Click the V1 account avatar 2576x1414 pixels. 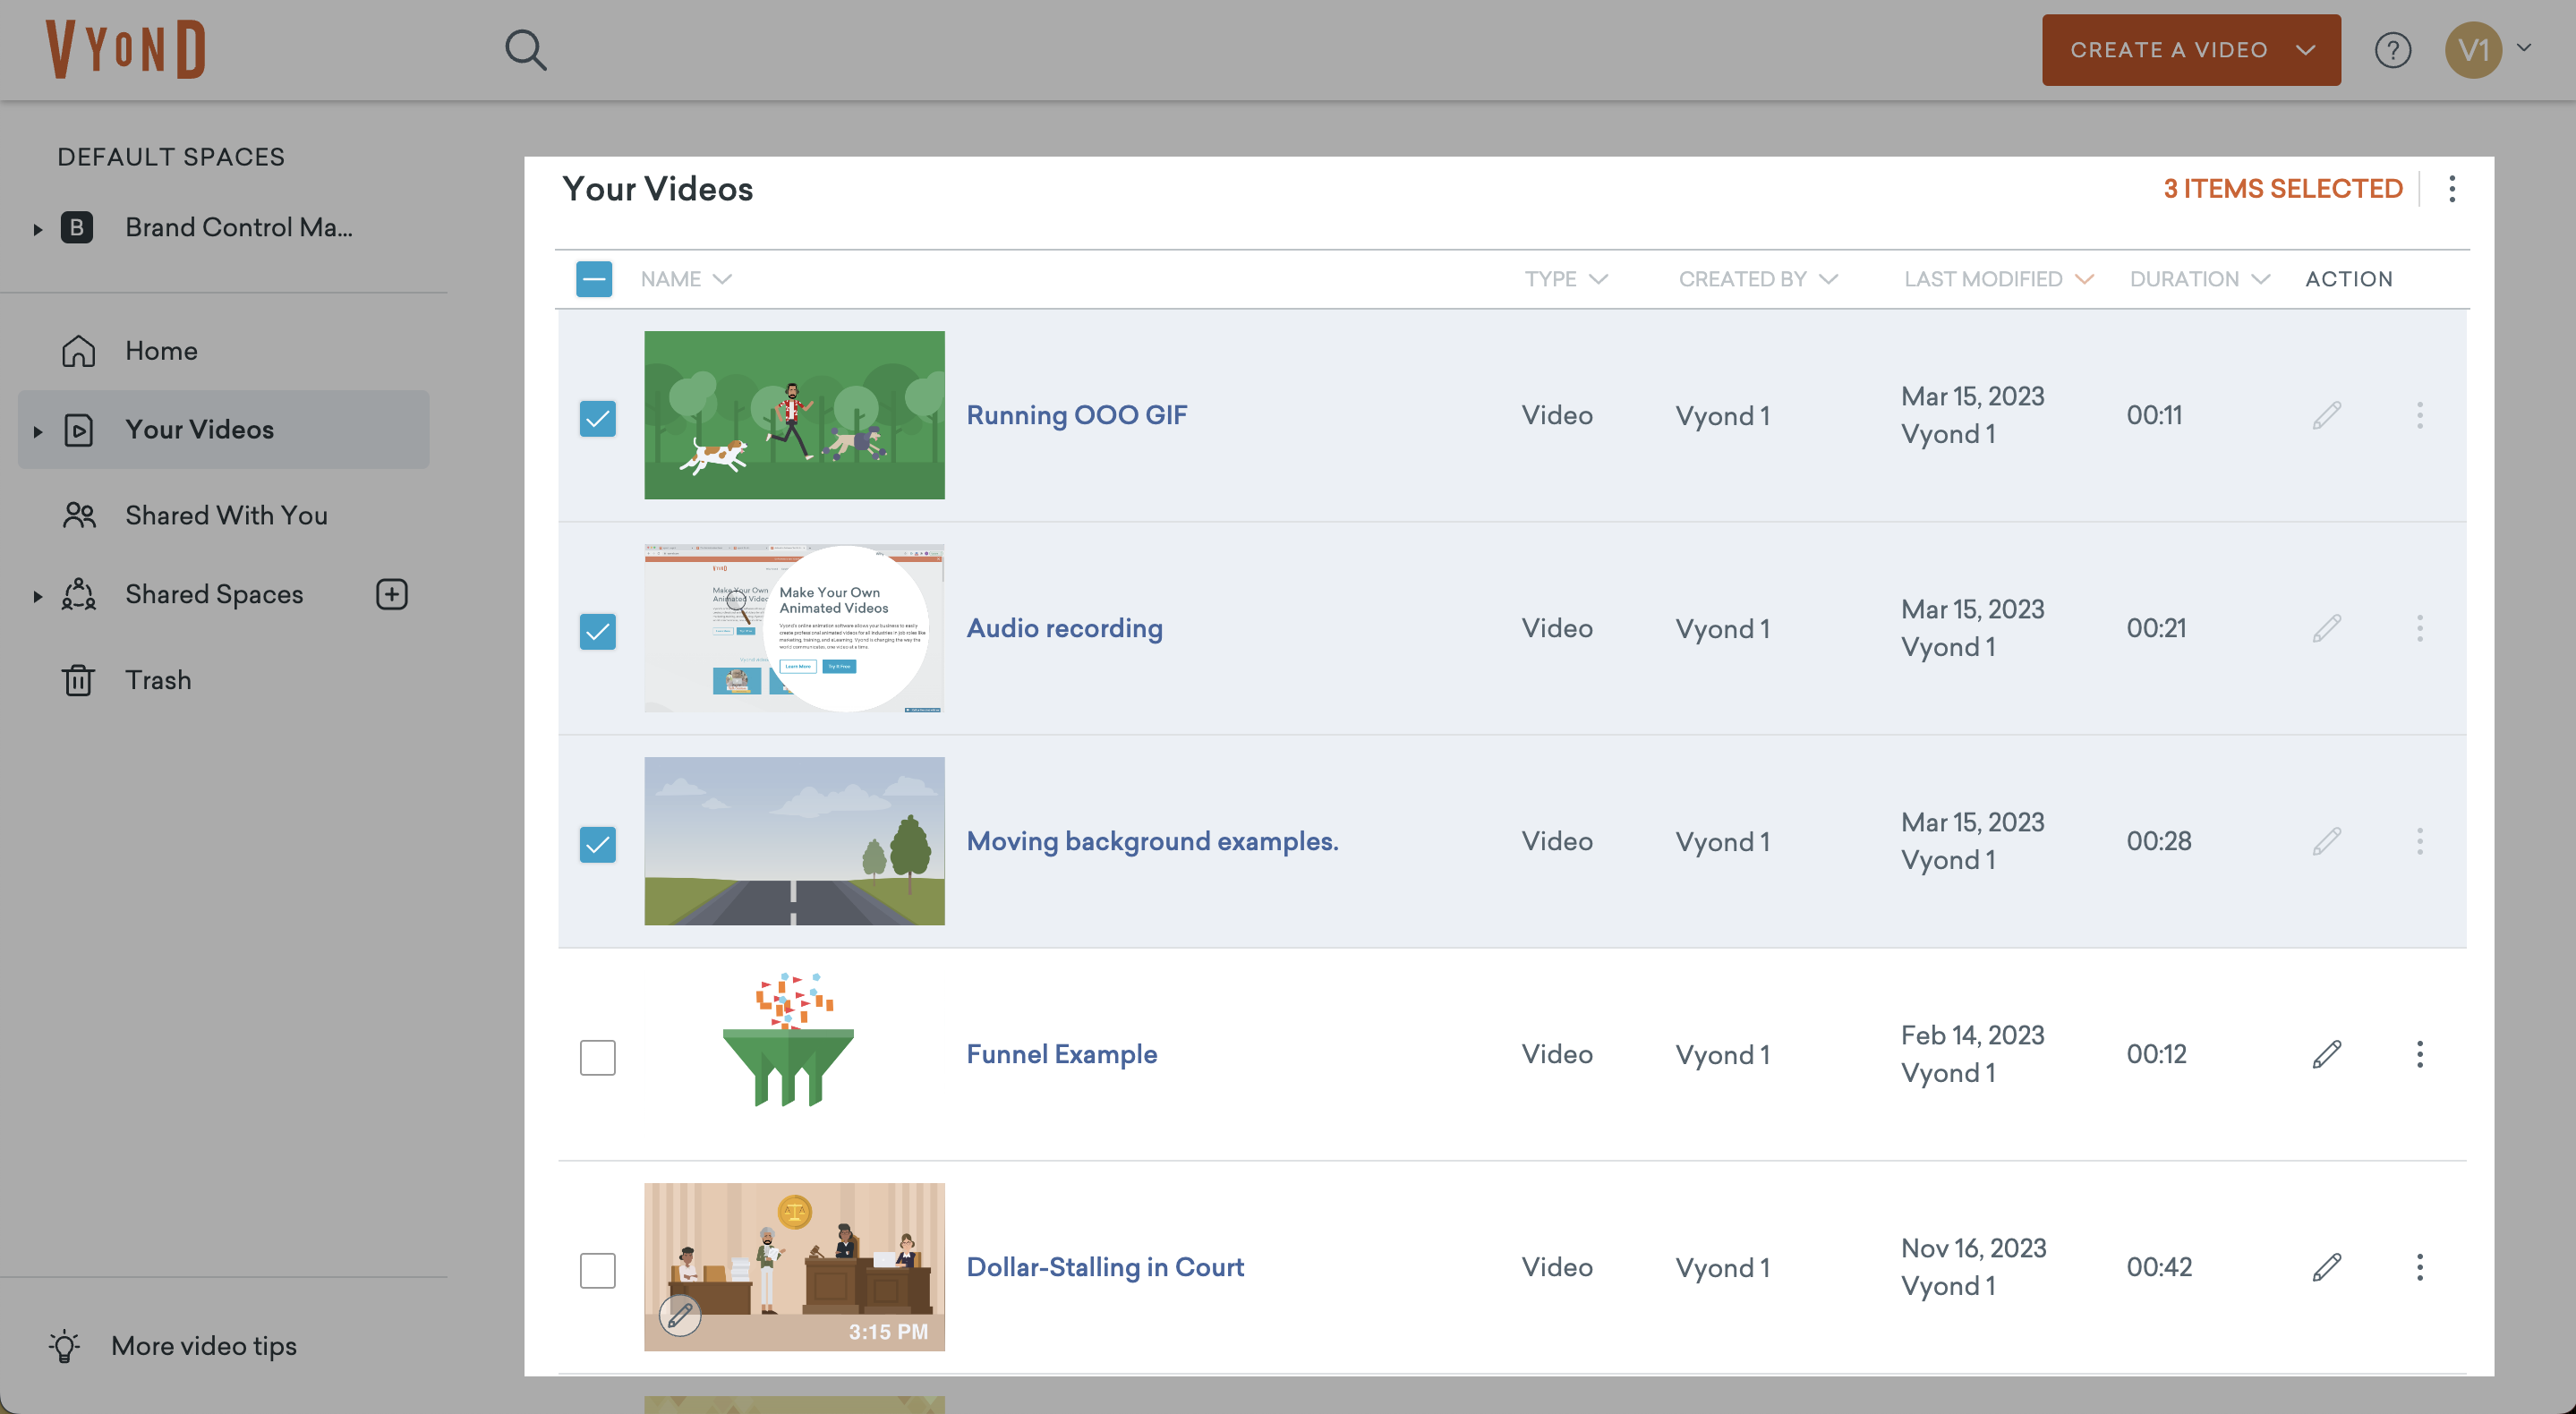click(2473, 50)
